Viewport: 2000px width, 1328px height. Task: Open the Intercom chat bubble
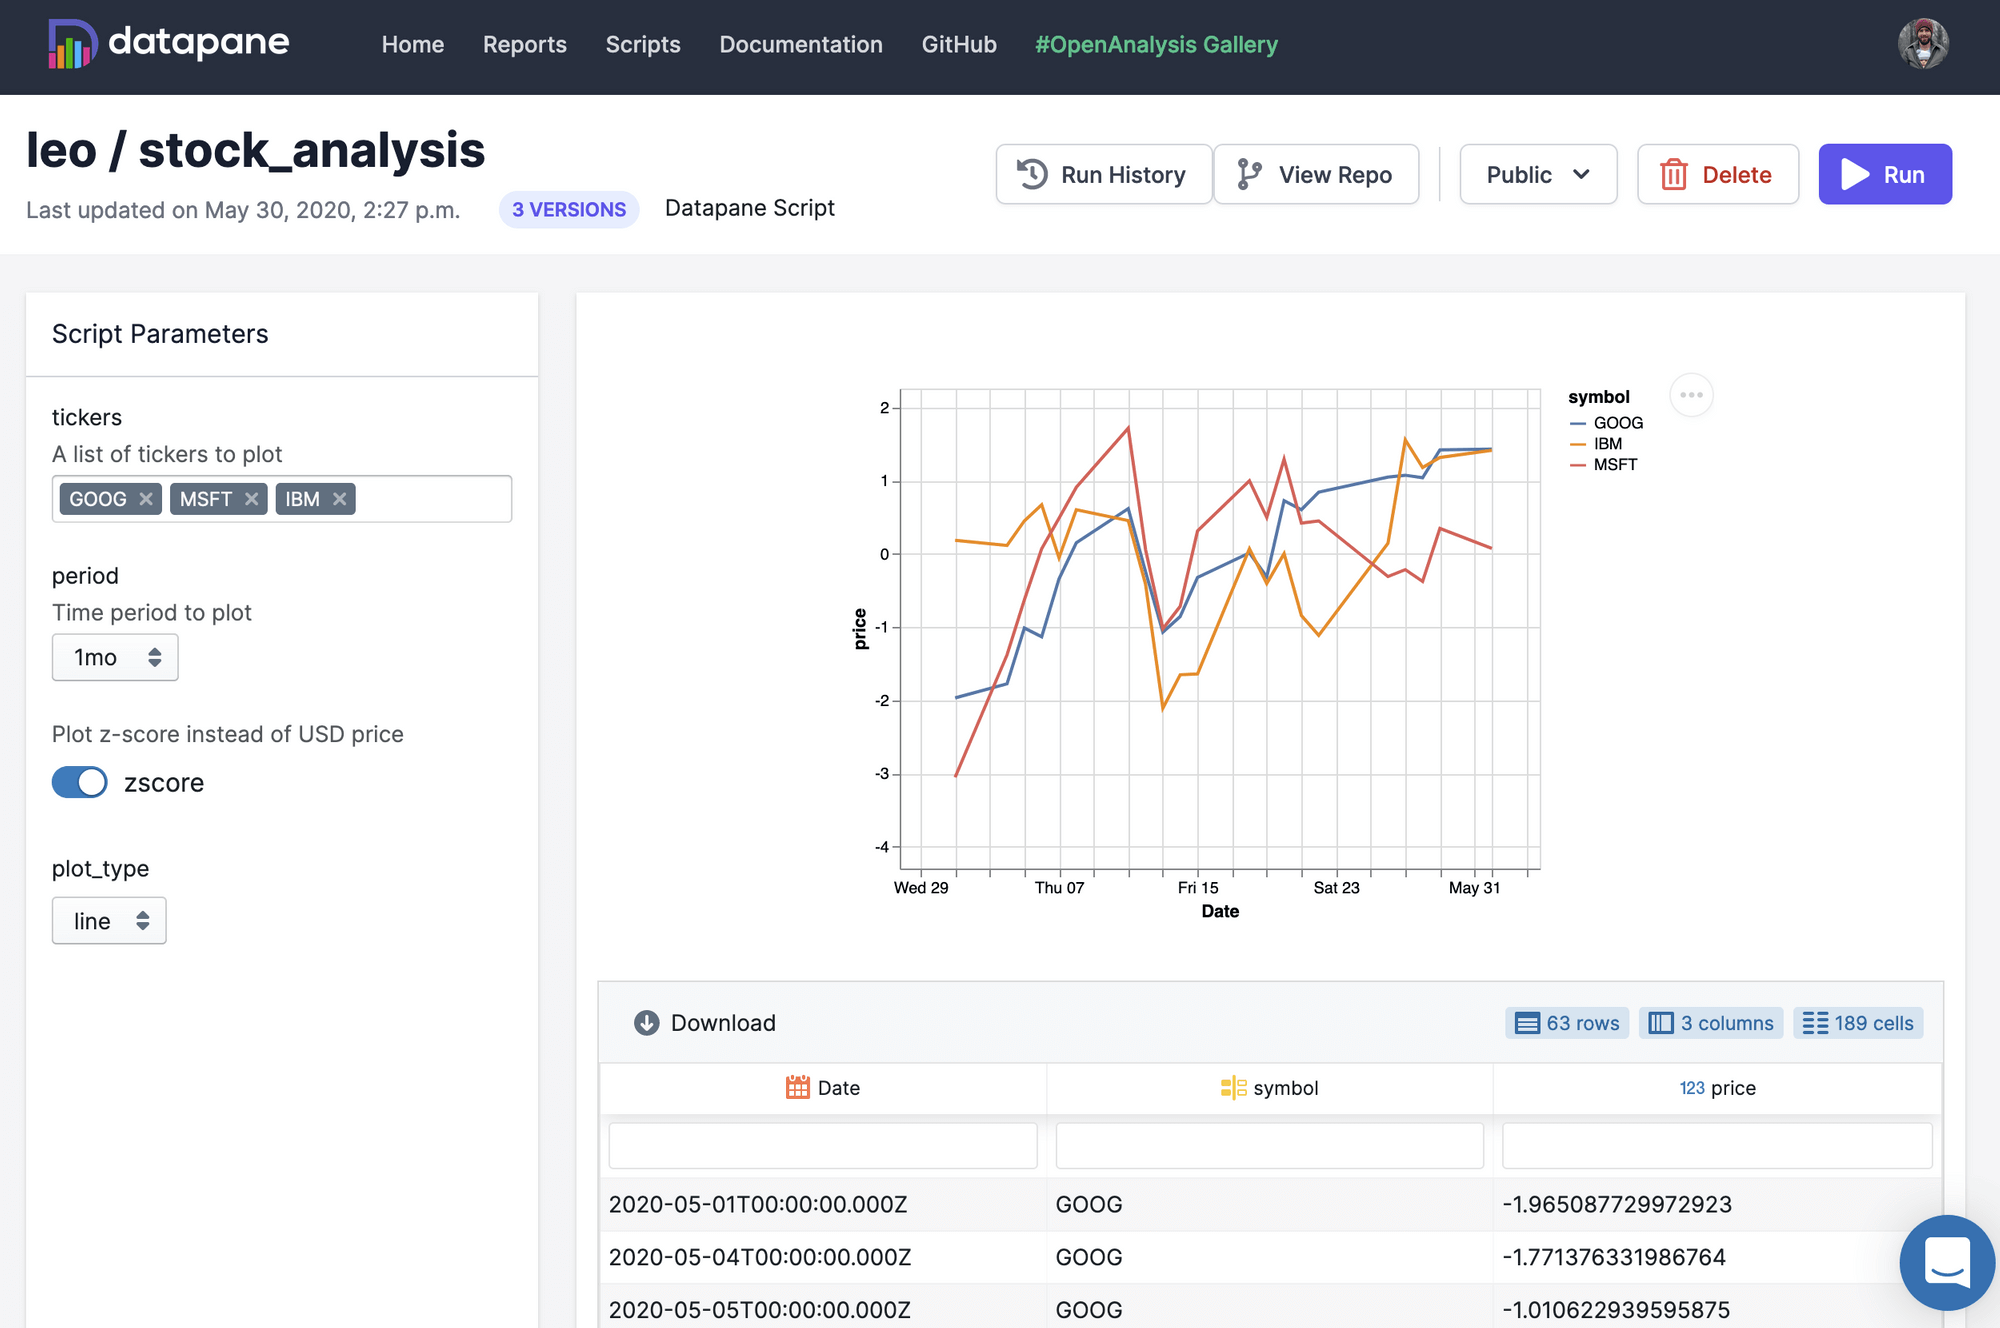coord(1945,1262)
